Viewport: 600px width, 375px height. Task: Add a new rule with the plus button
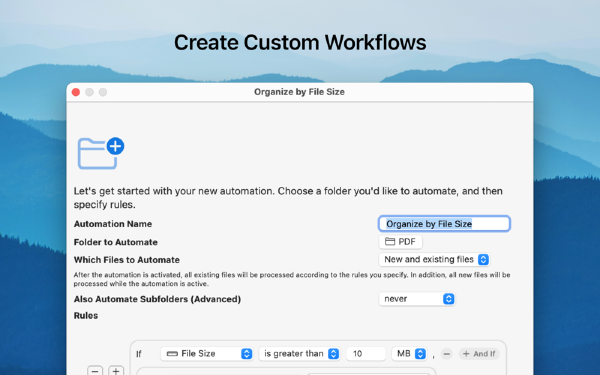coord(116,370)
